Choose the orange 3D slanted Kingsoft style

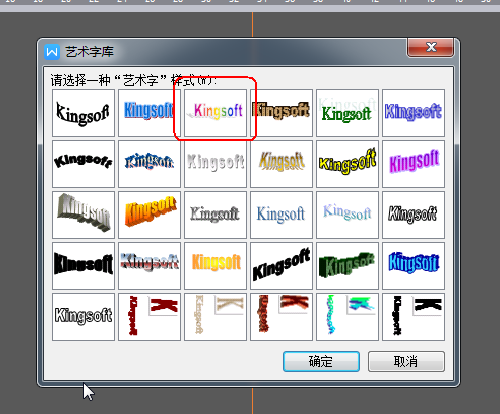(149, 215)
